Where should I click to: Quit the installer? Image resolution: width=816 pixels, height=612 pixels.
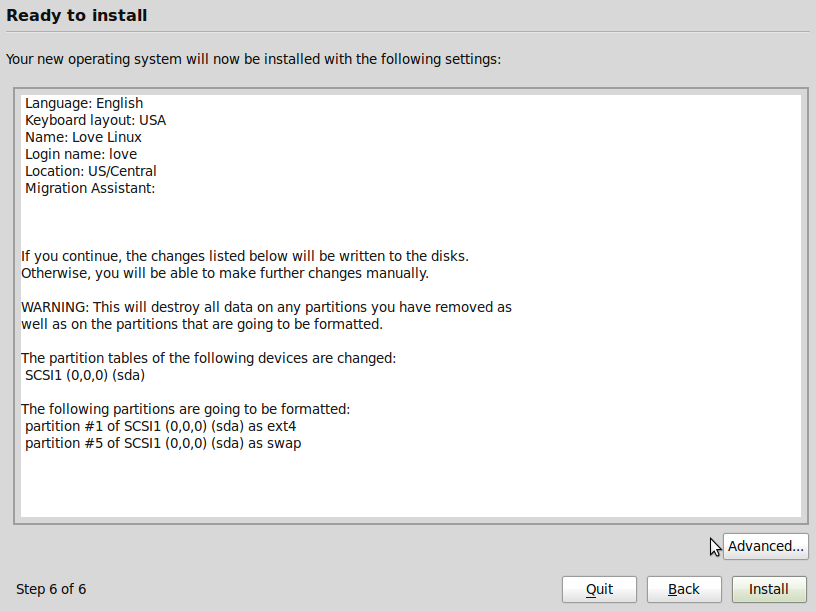point(599,589)
